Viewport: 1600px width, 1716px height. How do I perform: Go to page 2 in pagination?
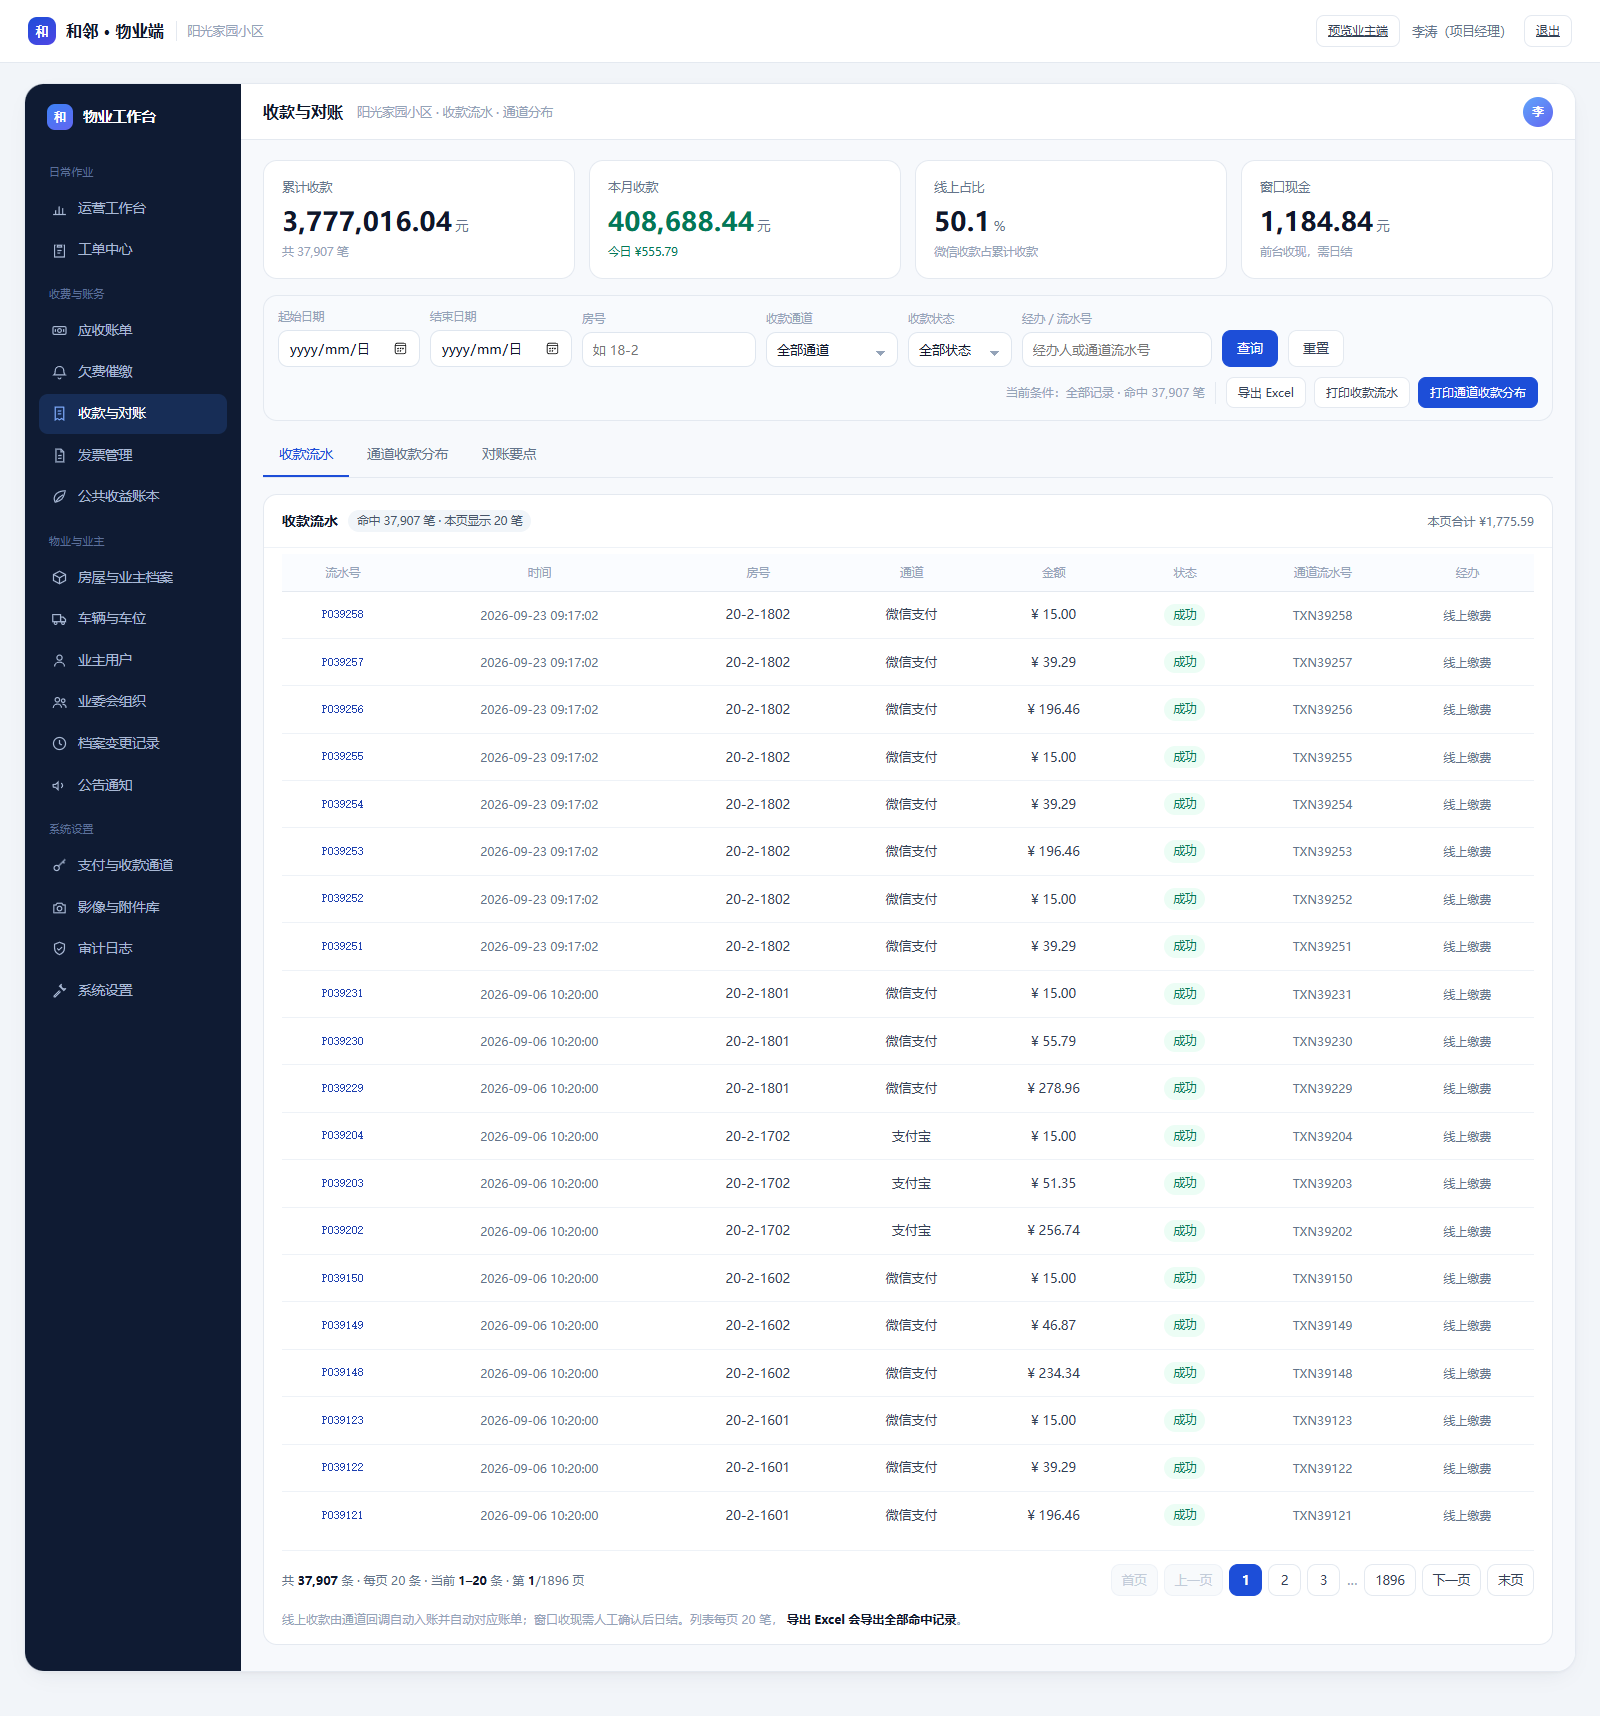click(x=1284, y=1580)
